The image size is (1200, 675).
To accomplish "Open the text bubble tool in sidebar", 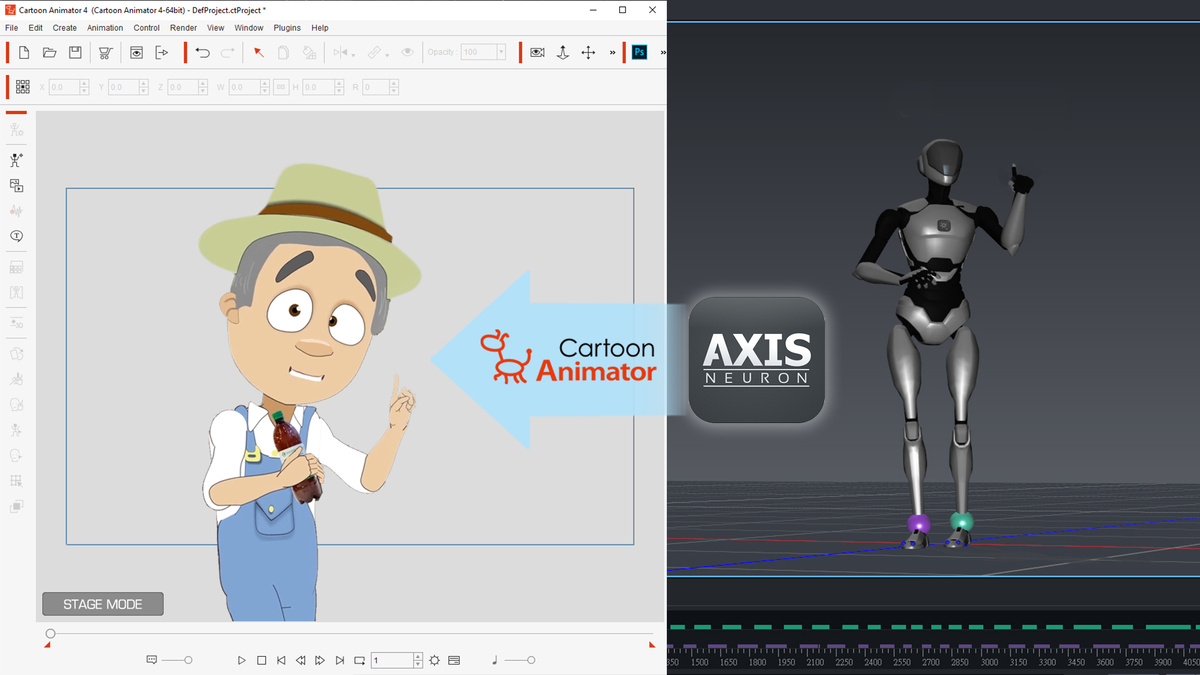I will [16, 237].
